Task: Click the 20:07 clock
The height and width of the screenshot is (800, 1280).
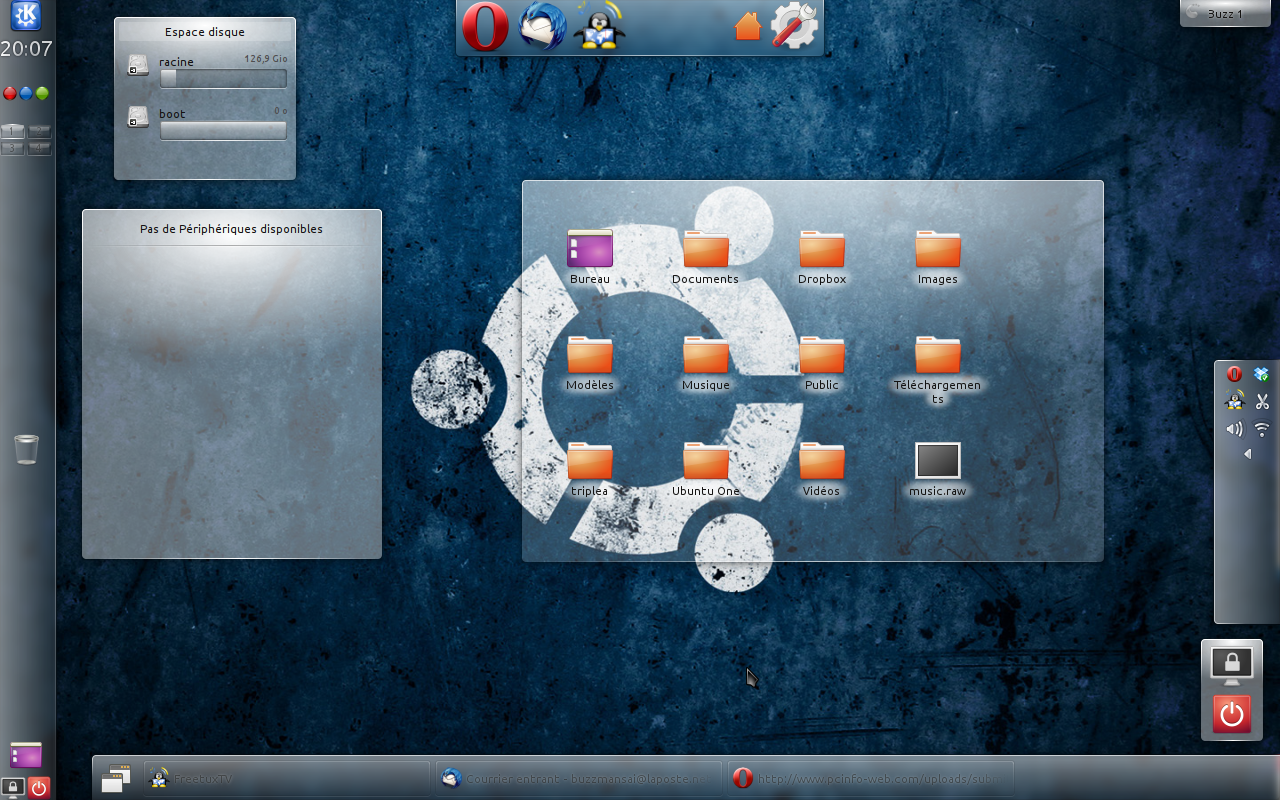Action: 27,48
